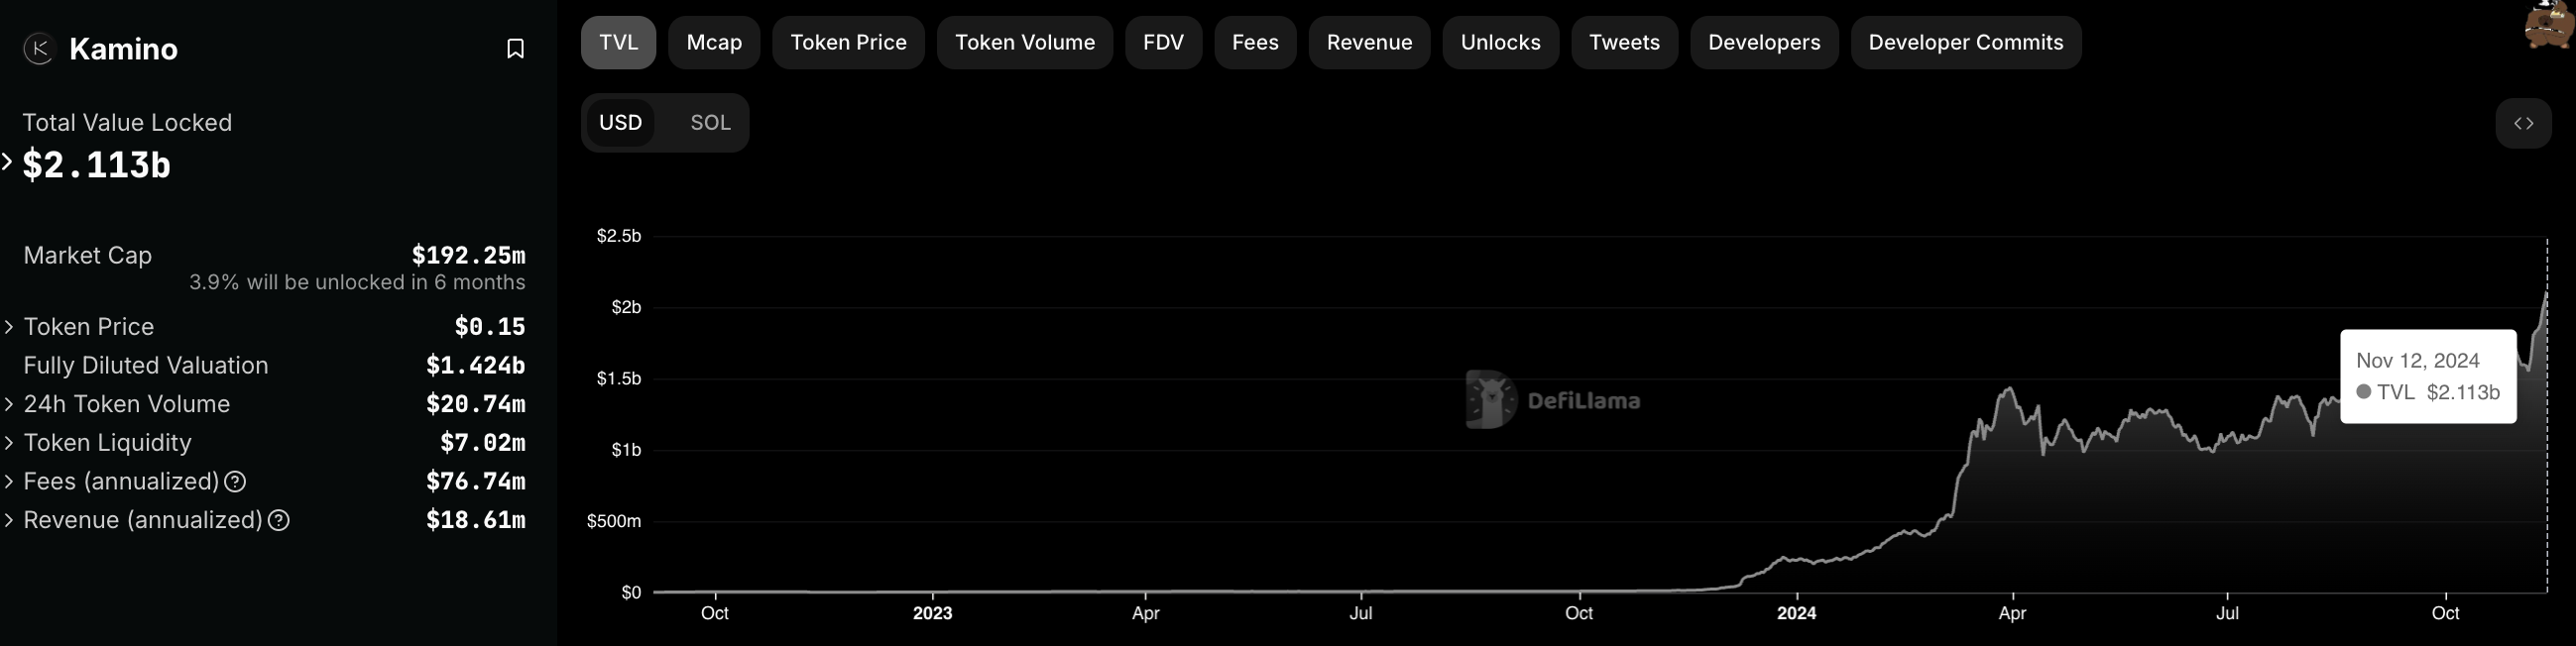Expand the 24h Token Volume row
Screen dimensions: 2576x646
9,404
